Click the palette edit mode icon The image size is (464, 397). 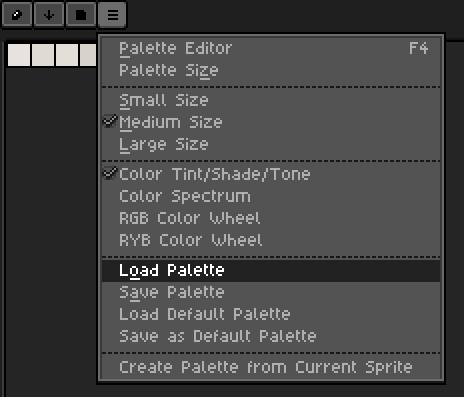click(x=17, y=15)
